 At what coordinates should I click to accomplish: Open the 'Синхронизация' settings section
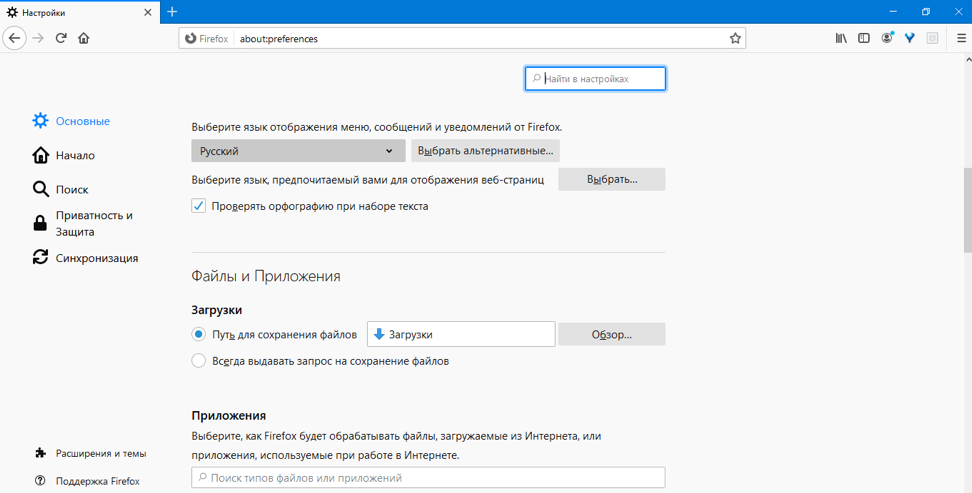pos(96,258)
